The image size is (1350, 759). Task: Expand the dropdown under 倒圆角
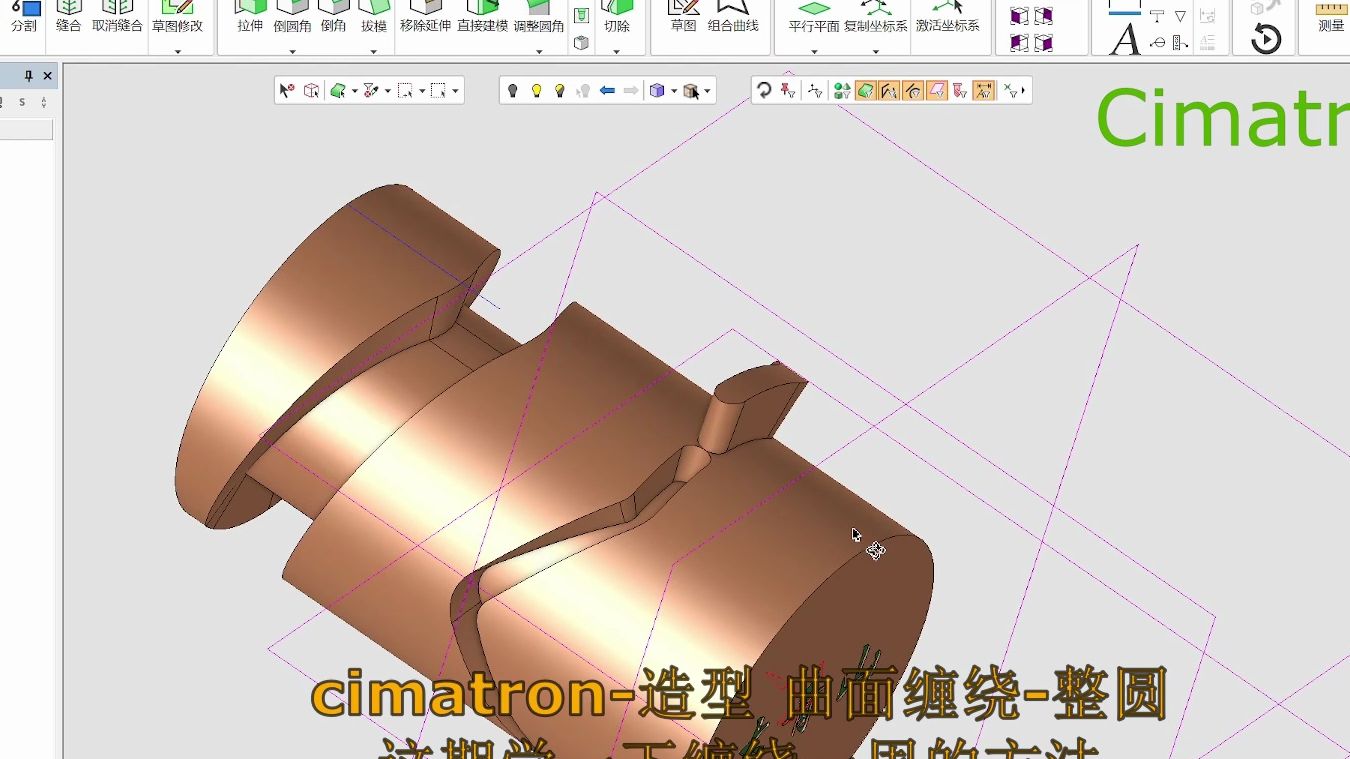coord(292,51)
